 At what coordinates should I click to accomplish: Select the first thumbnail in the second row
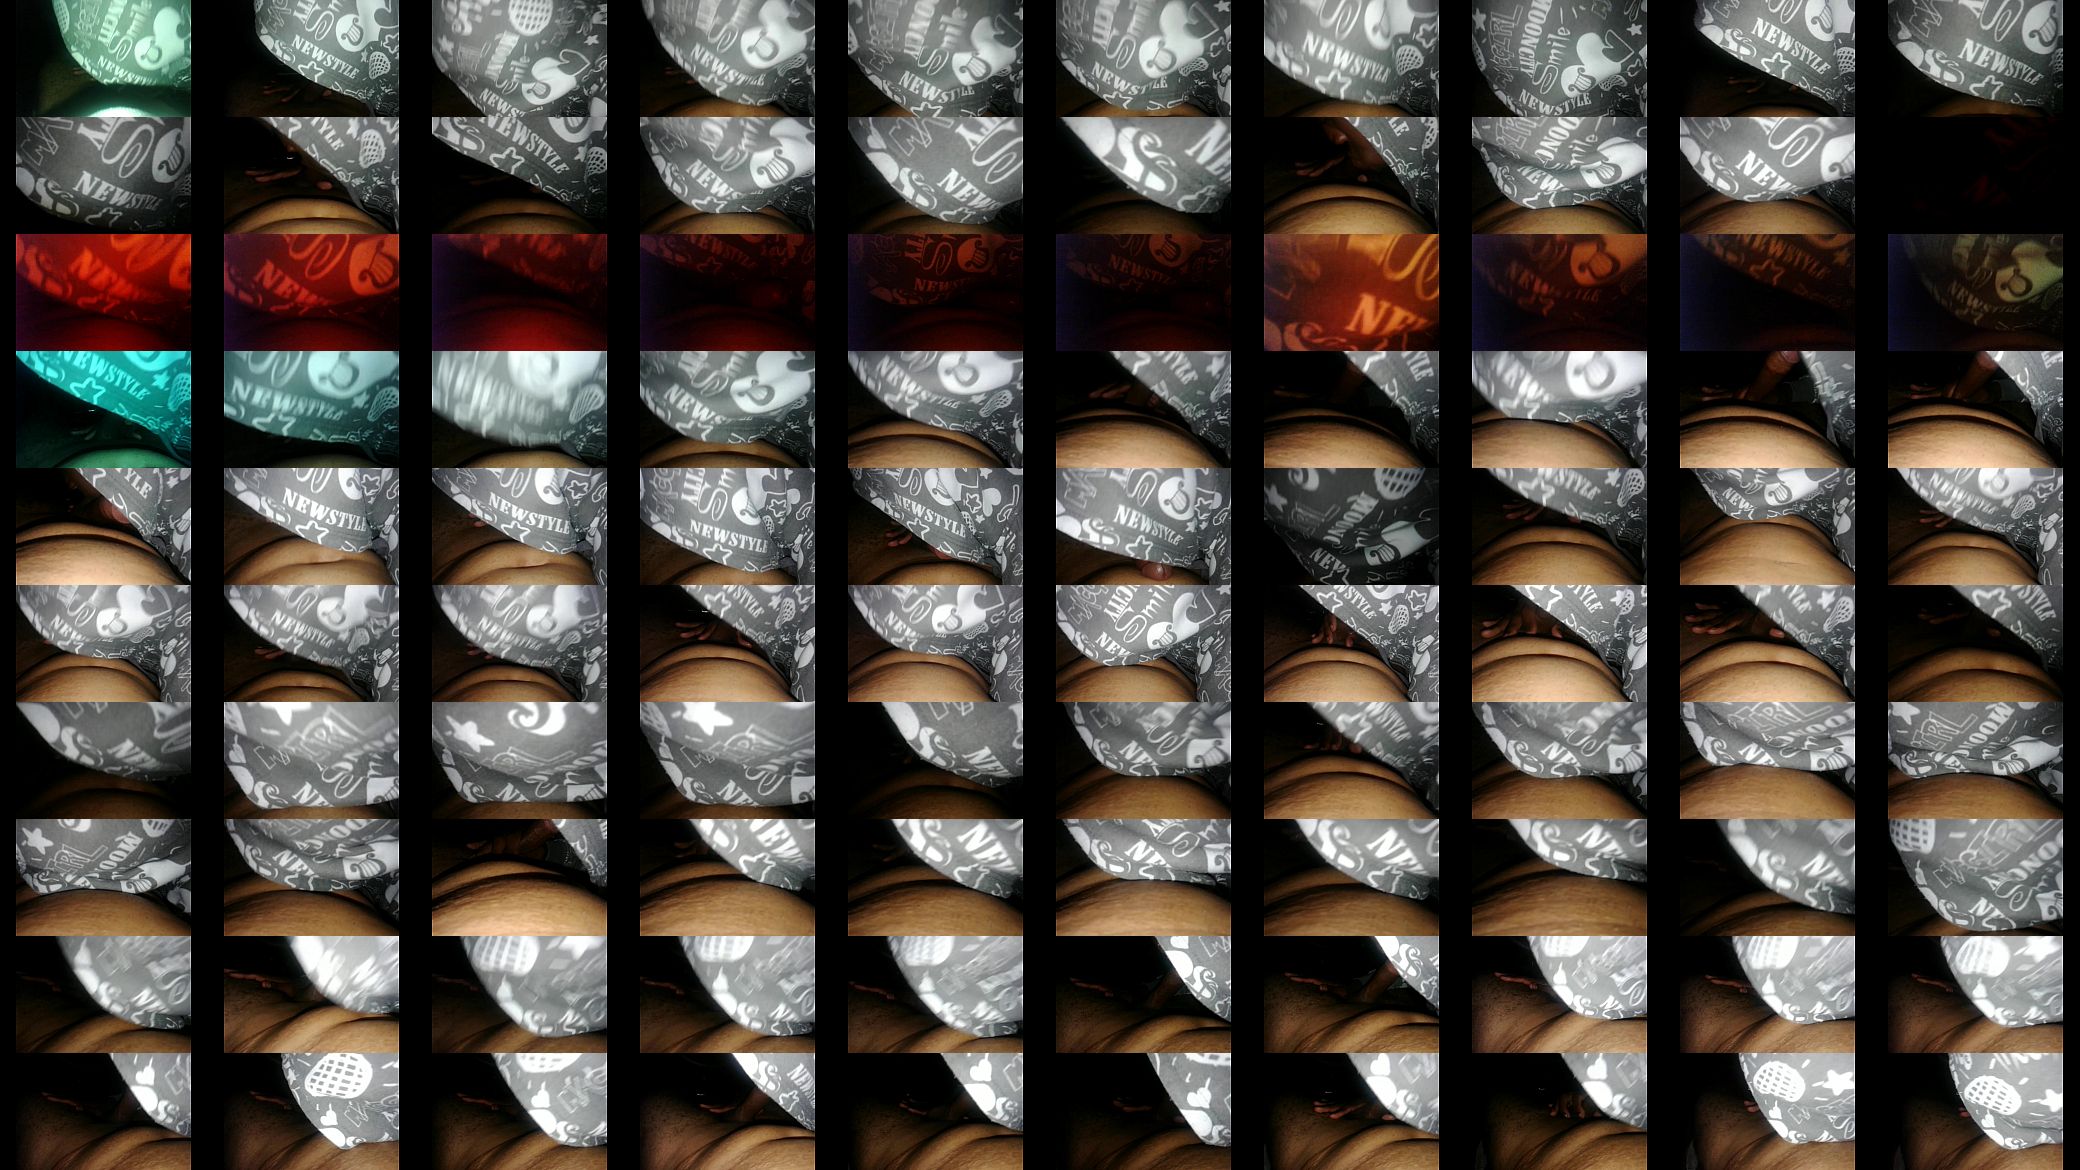tap(103, 175)
